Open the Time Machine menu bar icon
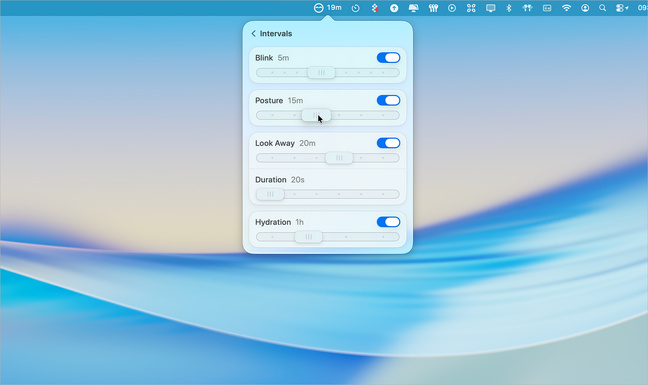 355,8
